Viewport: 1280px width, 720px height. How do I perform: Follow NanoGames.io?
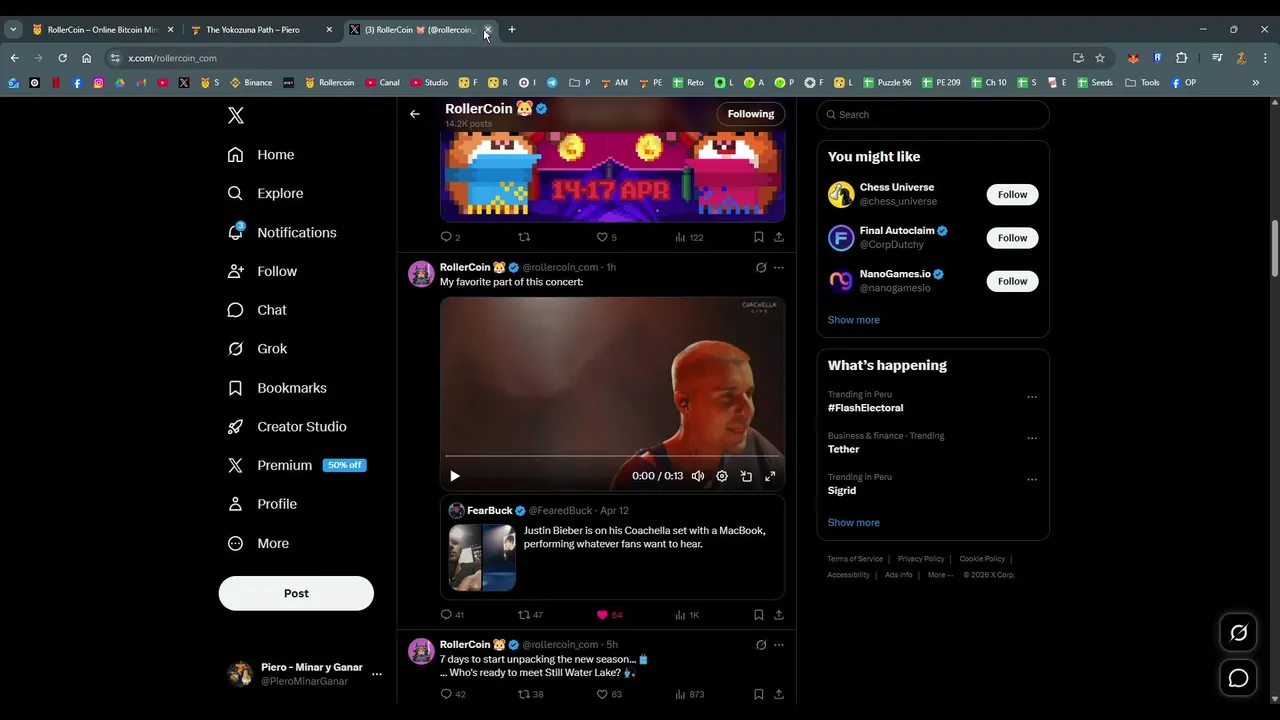pyautogui.click(x=1012, y=281)
